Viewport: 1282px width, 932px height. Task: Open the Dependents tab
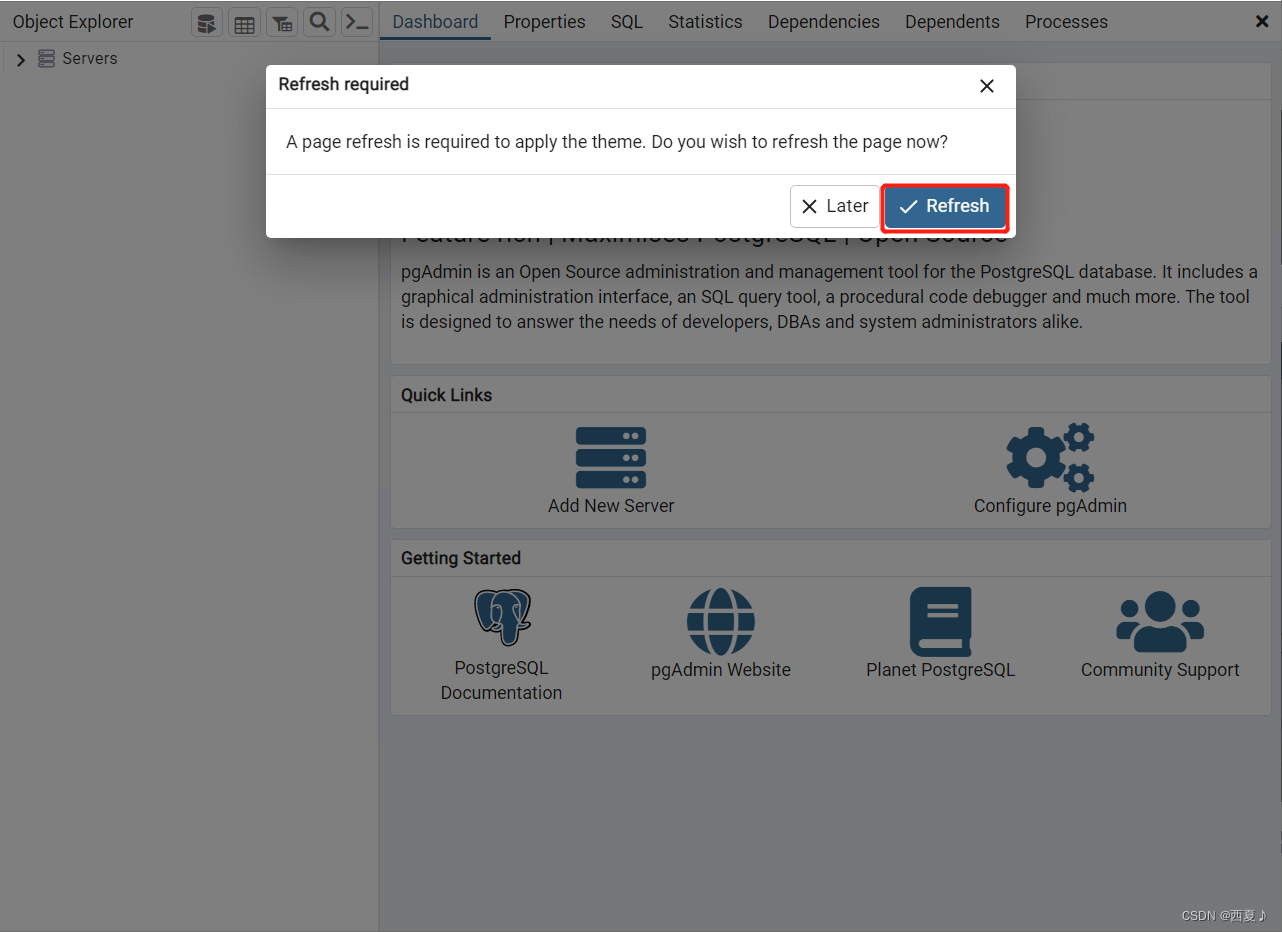click(952, 22)
